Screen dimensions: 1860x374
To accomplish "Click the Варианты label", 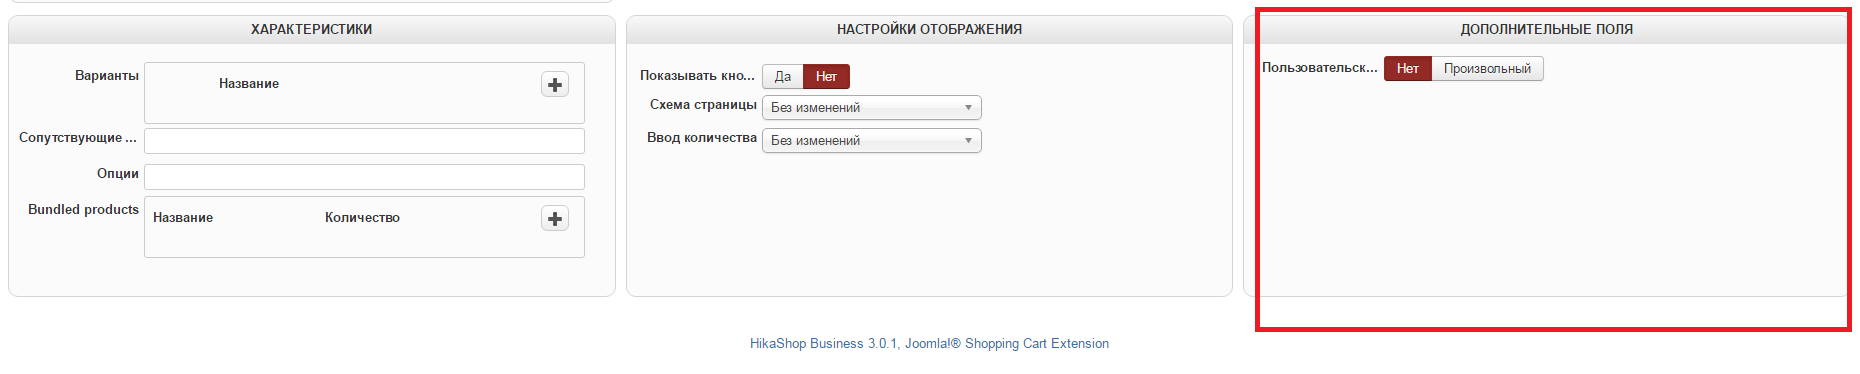I will click(x=107, y=75).
